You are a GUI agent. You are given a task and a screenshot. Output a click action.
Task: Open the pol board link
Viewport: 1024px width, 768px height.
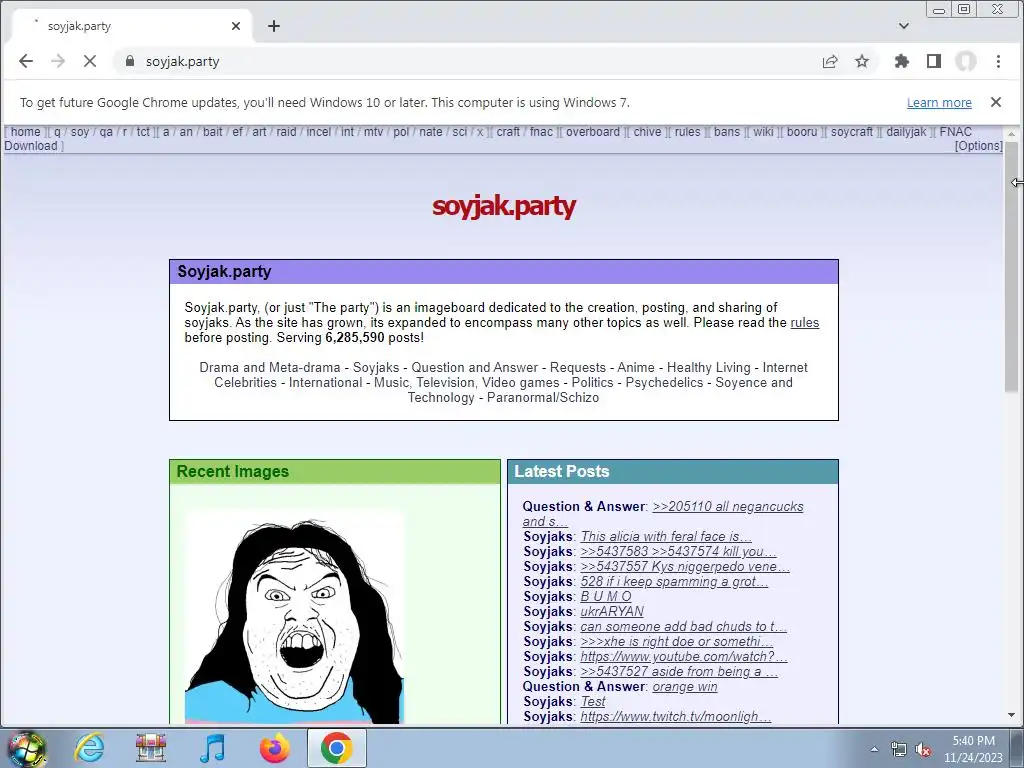coord(401,132)
